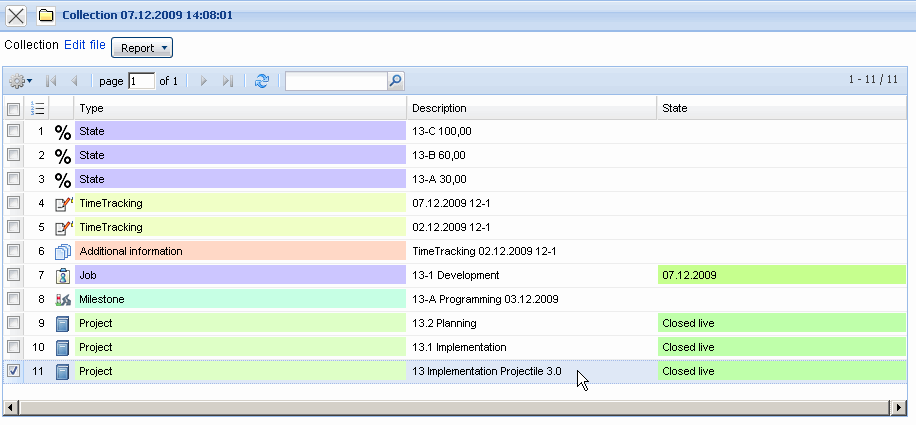The image size is (916, 425).
Task: Click the Additional information icon in row 6
Action: [62, 251]
